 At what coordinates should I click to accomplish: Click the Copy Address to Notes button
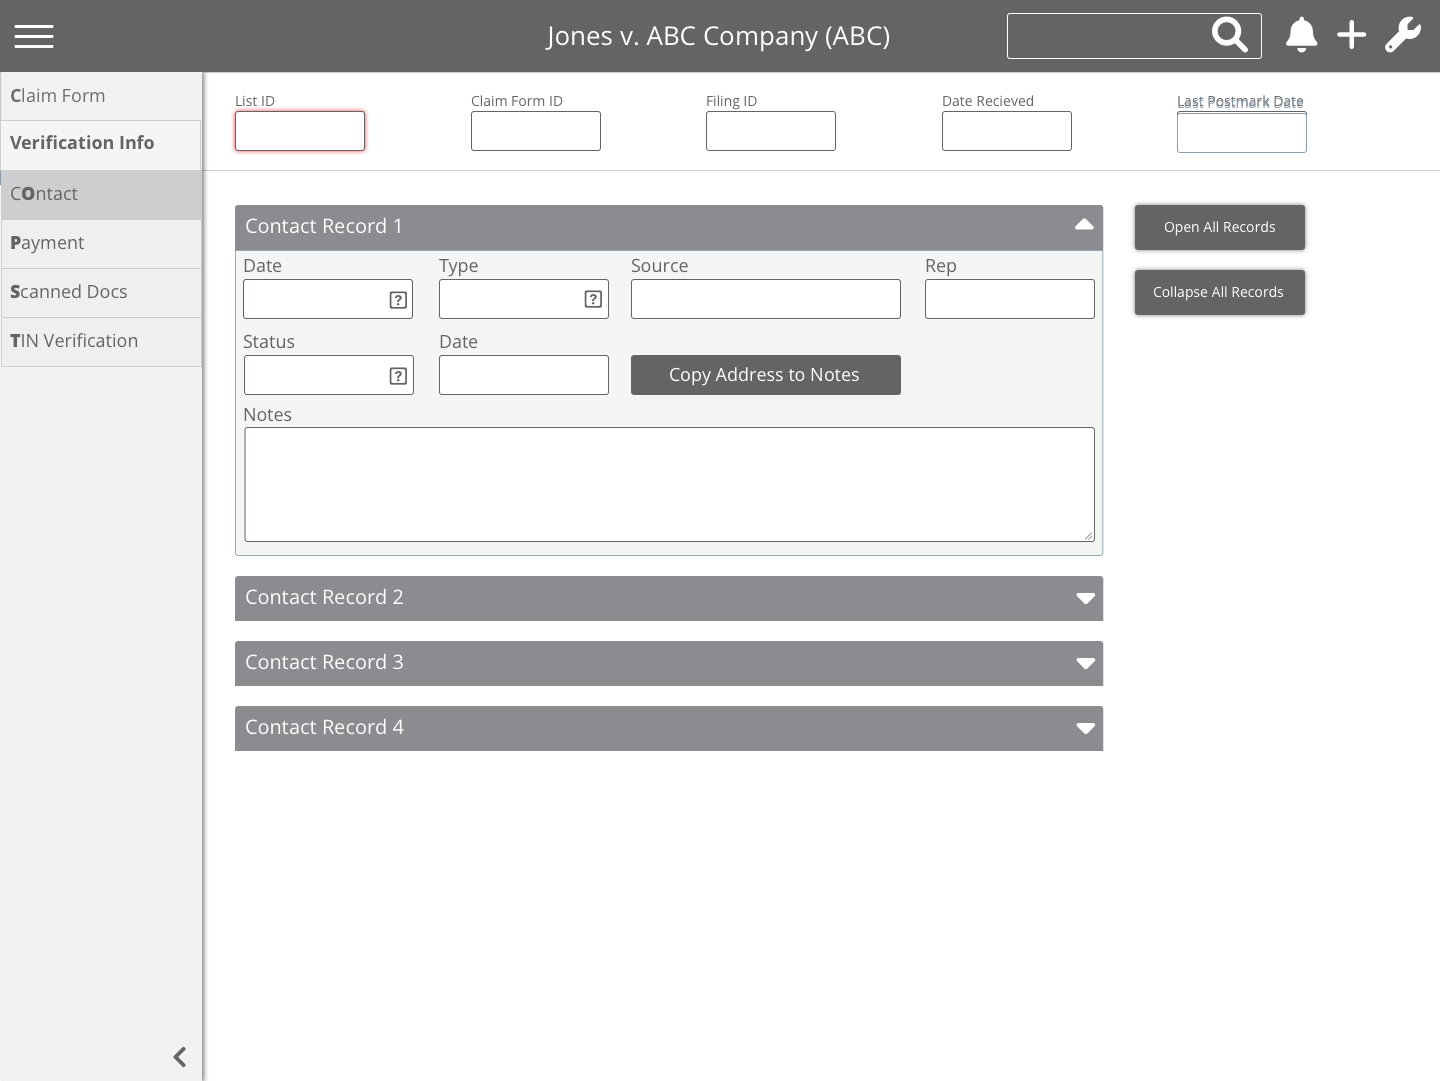(x=765, y=375)
